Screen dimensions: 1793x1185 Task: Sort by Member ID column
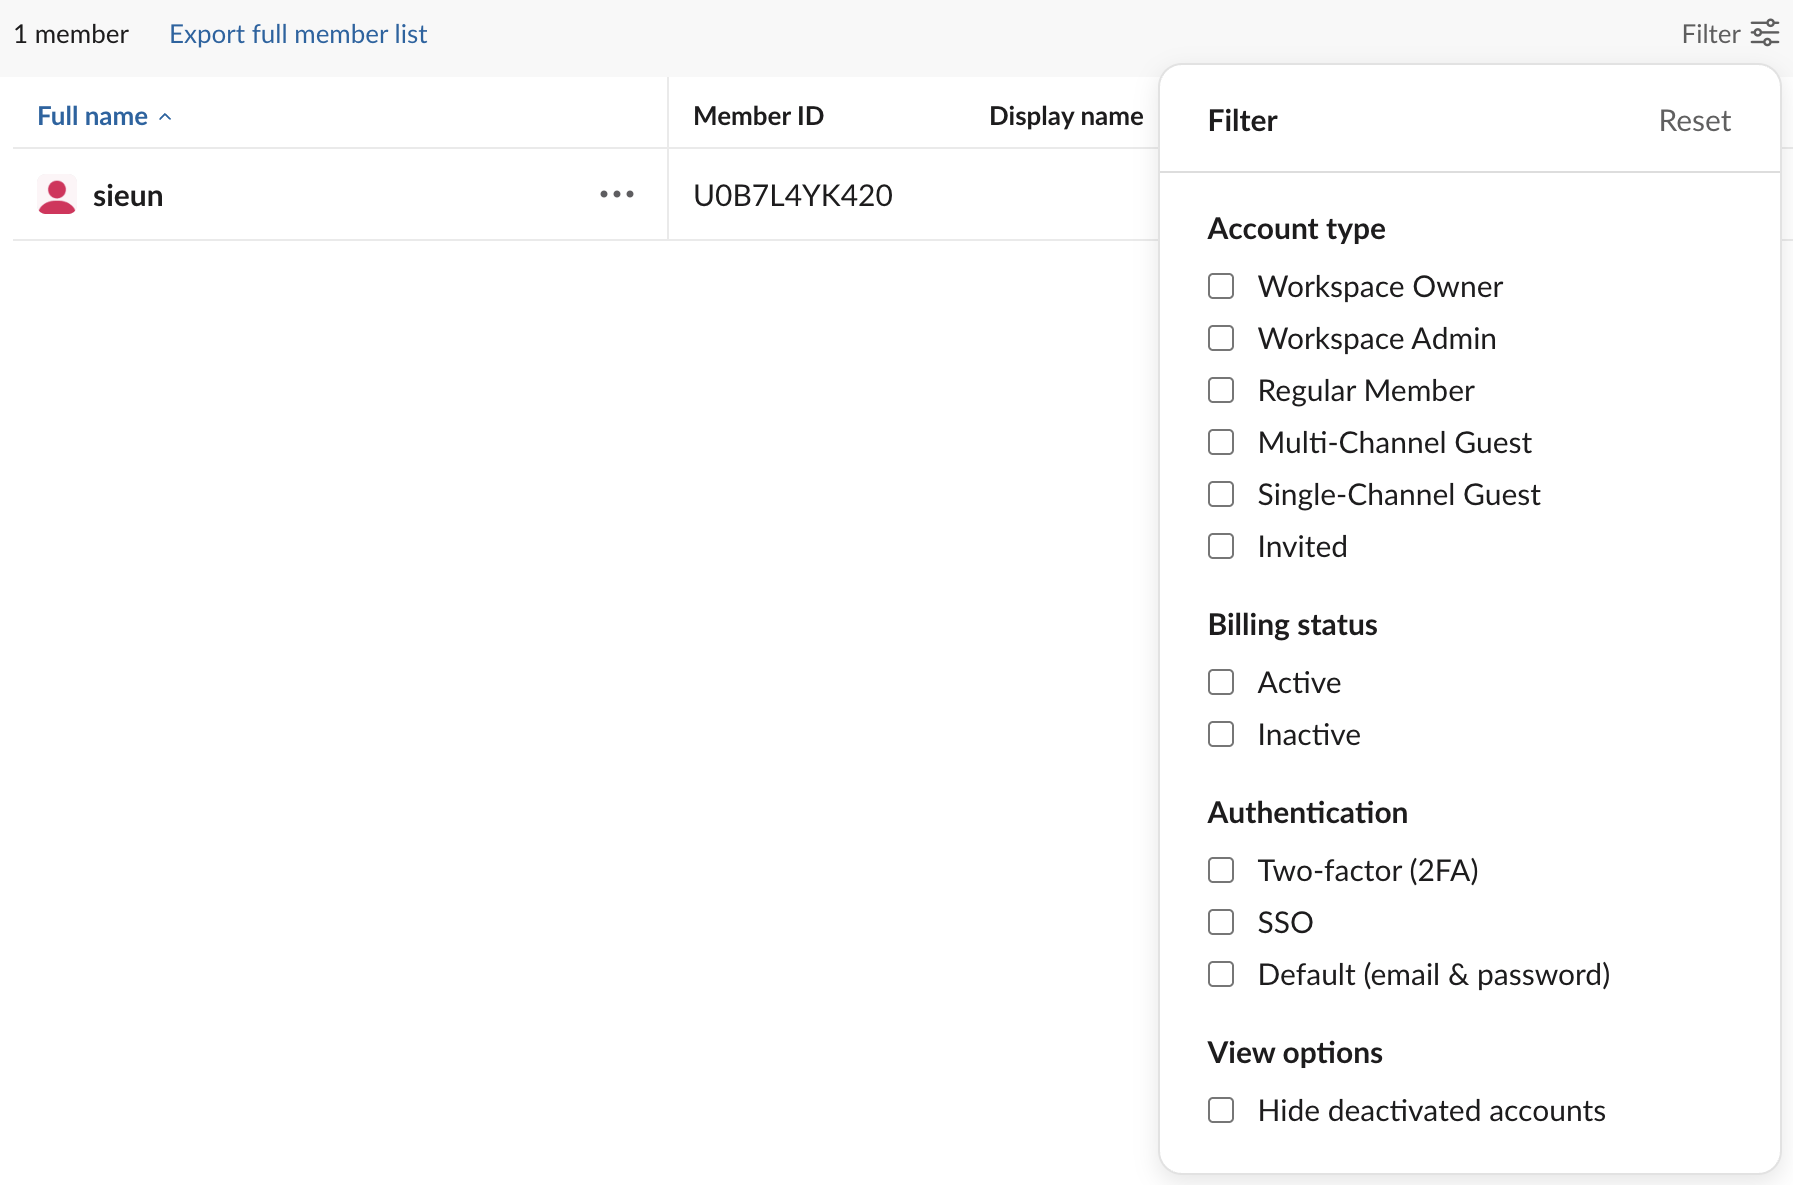[758, 116]
